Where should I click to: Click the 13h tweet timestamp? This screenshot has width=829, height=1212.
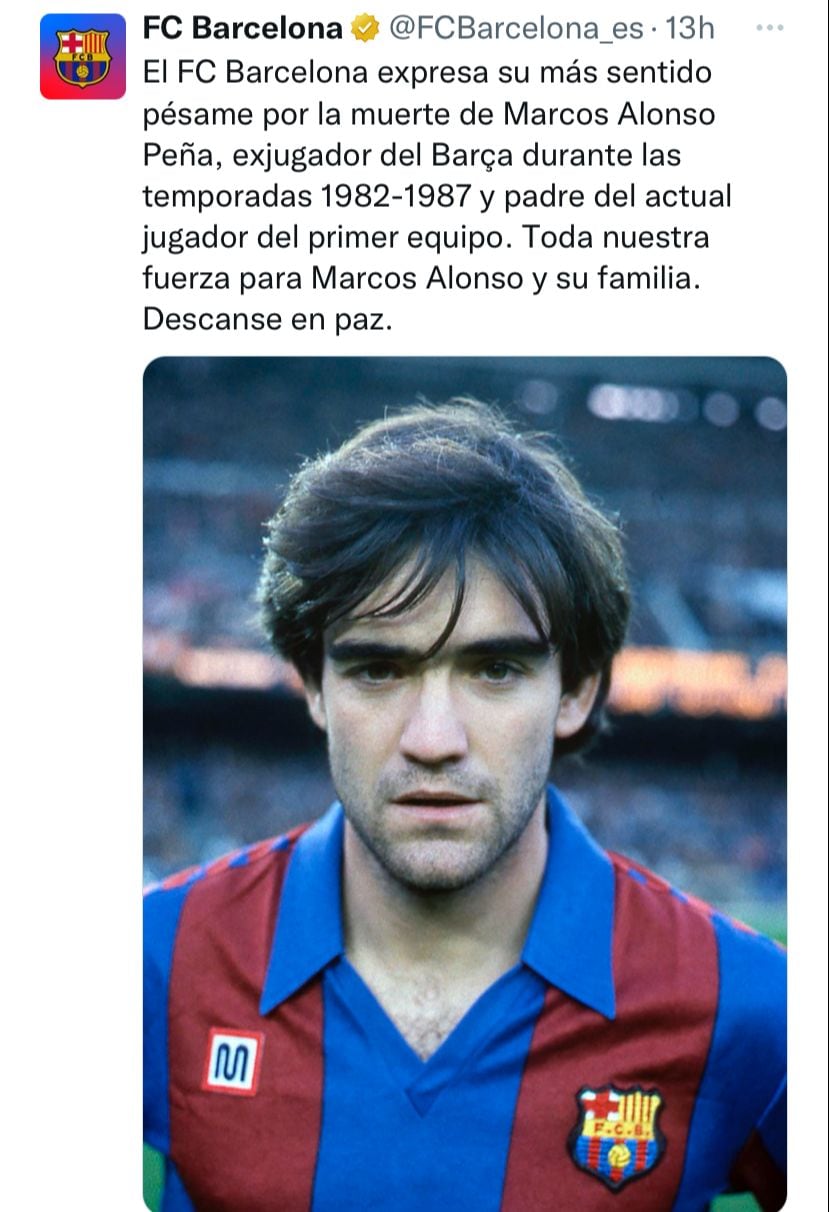click(x=689, y=29)
